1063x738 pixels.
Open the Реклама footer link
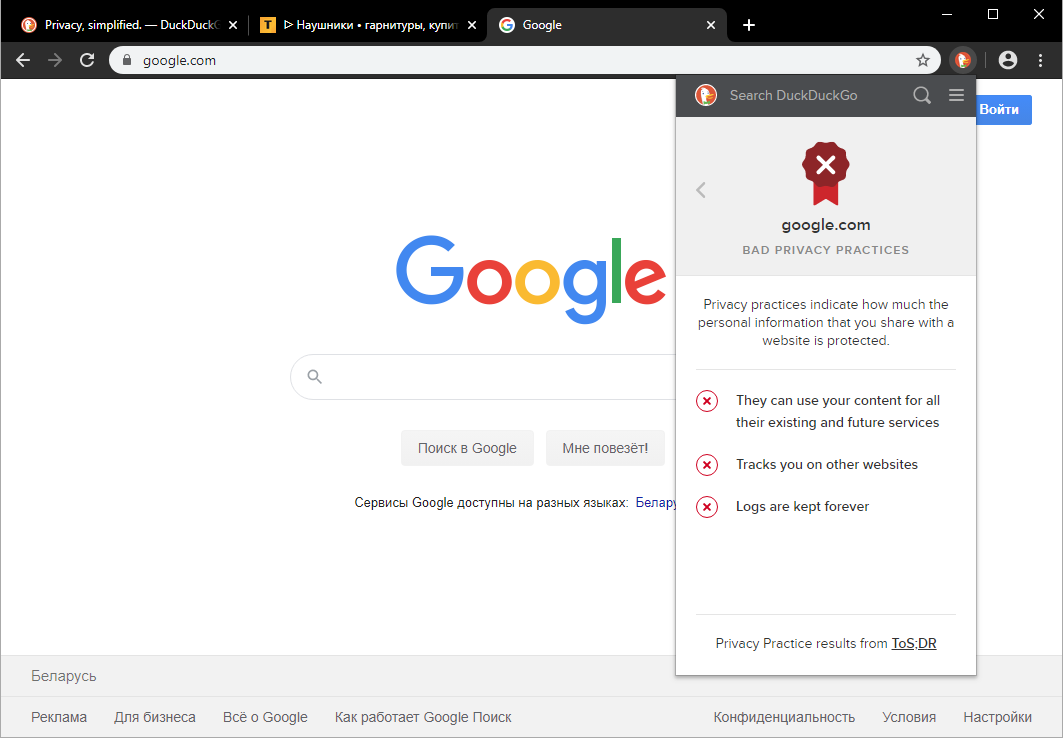coord(59,717)
